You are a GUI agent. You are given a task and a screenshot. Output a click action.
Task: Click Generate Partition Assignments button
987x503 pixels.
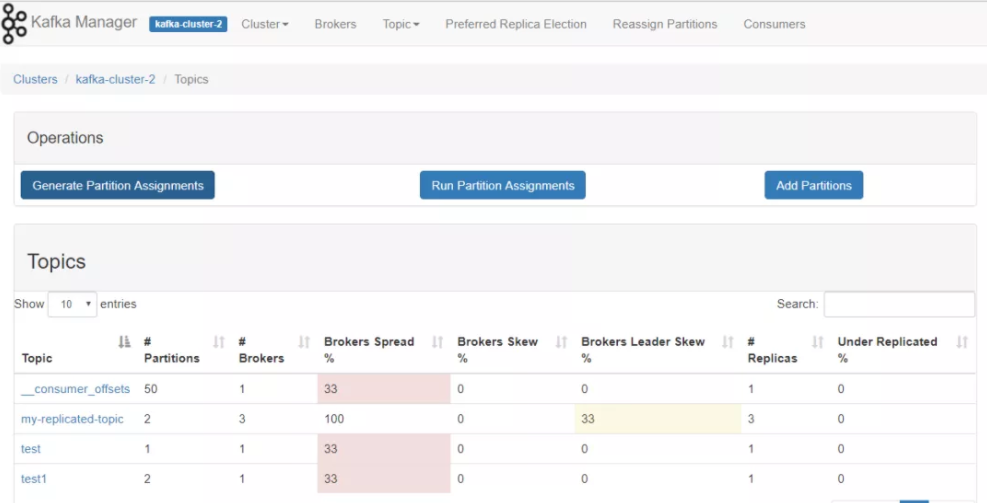tap(118, 185)
